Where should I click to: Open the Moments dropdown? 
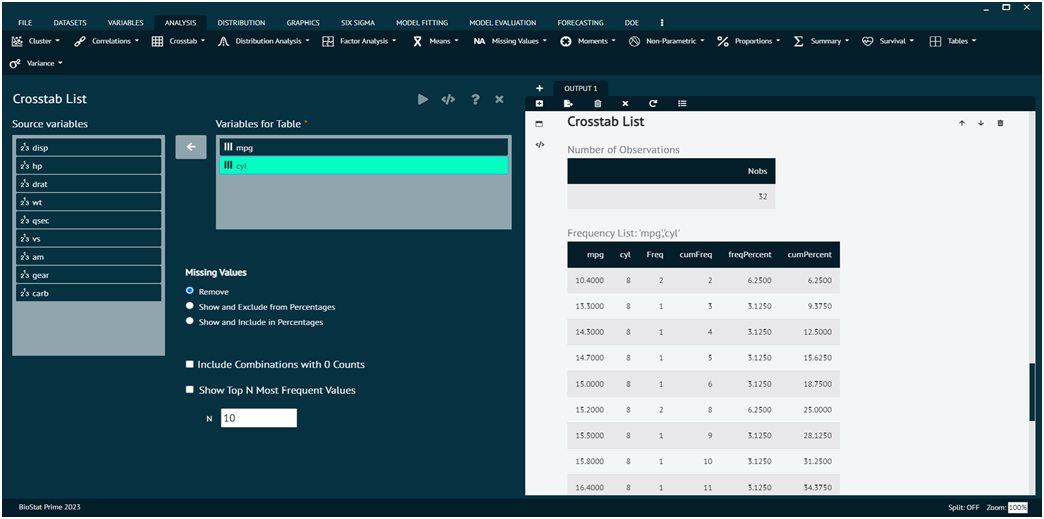587,41
